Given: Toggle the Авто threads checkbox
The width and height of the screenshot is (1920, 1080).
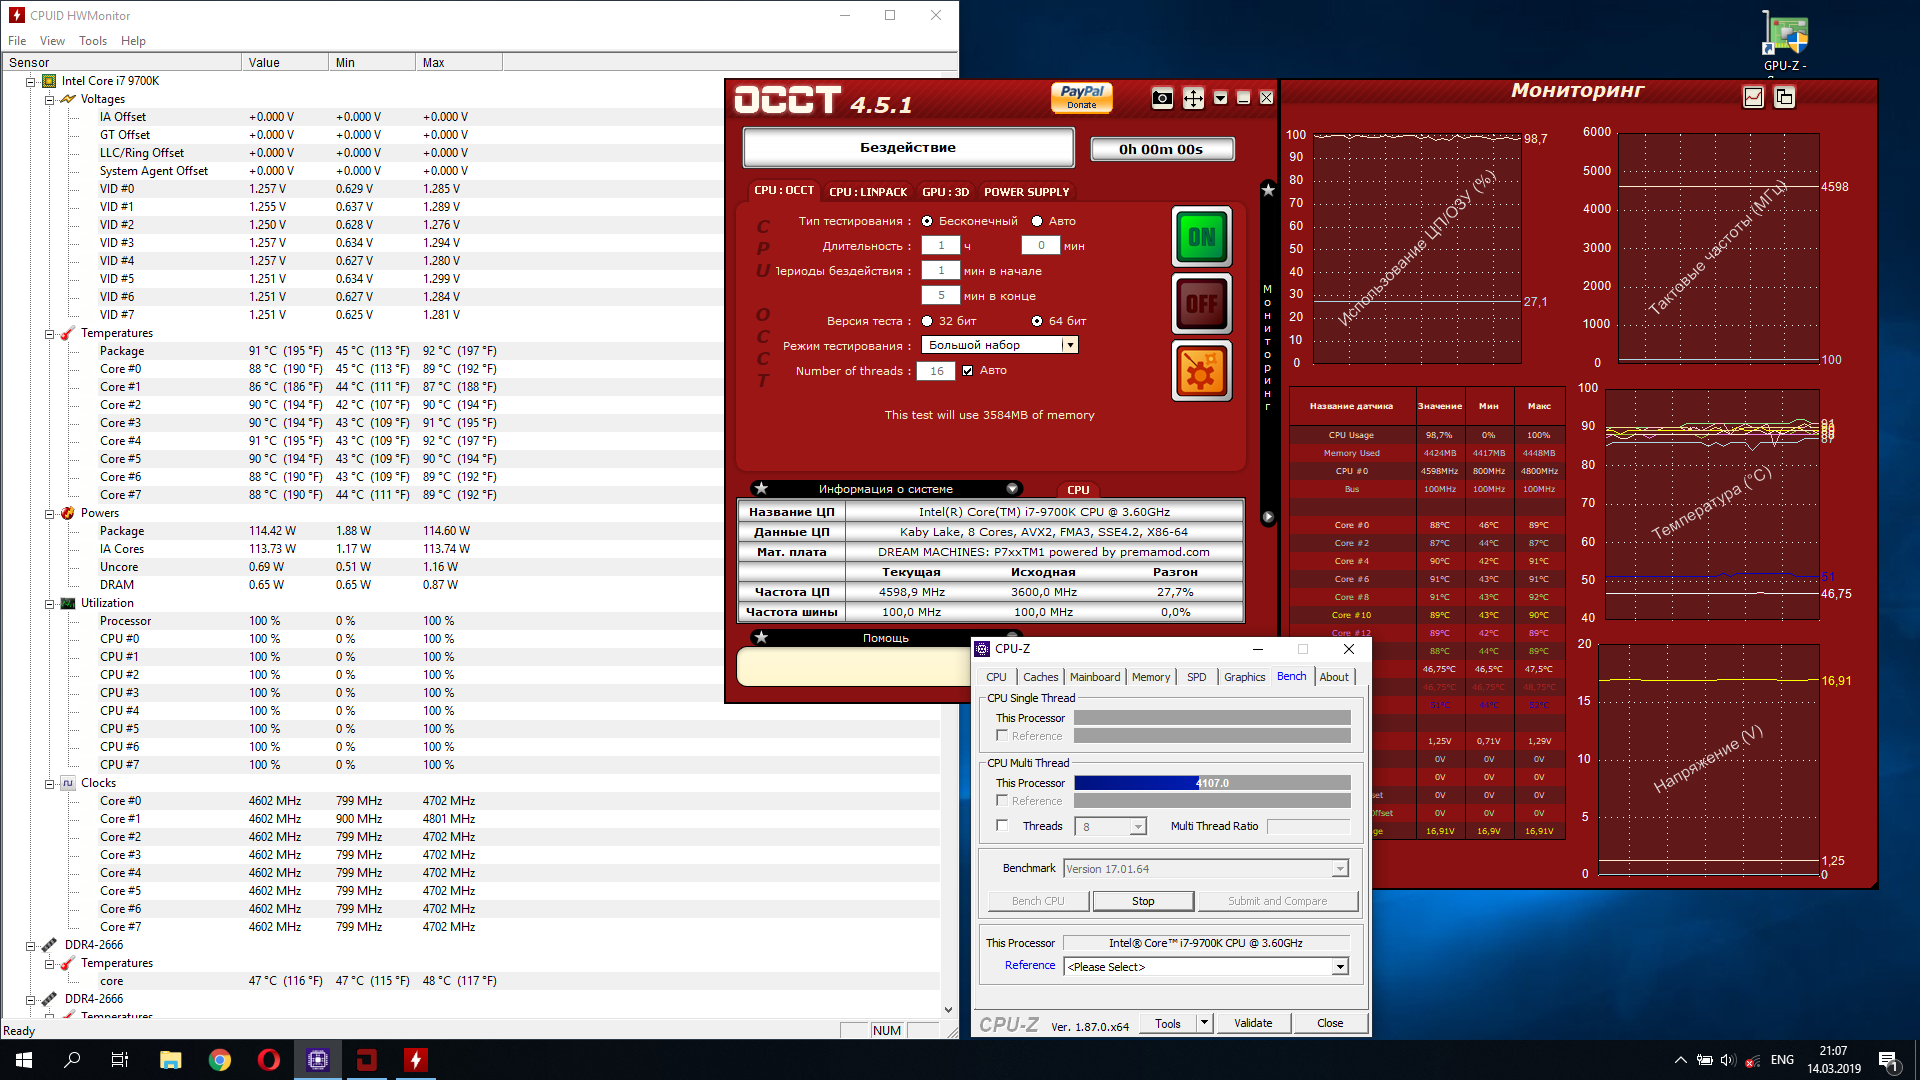Looking at the screenshot, I should [967, 370].
